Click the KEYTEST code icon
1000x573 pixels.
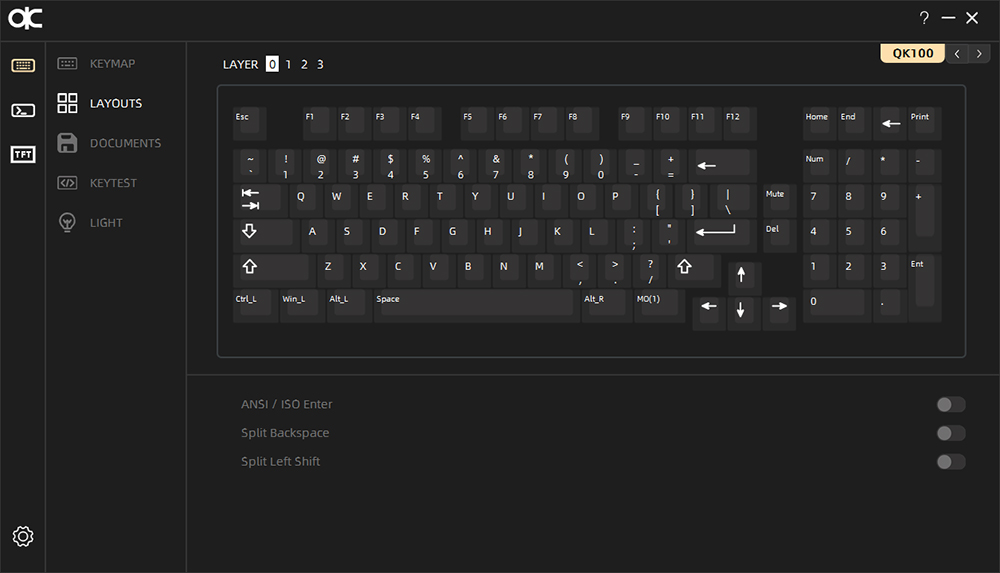(67, 182)
